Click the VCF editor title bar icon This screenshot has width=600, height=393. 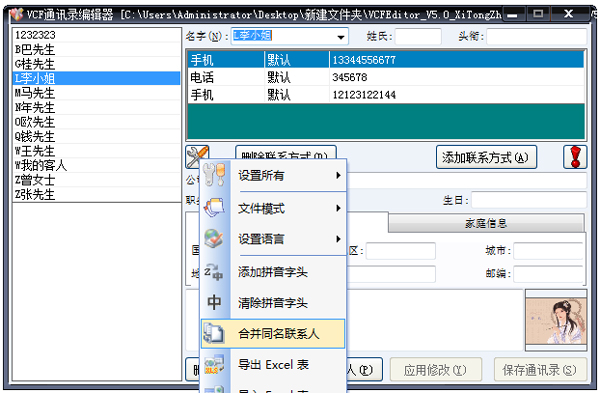click(16, 15)
